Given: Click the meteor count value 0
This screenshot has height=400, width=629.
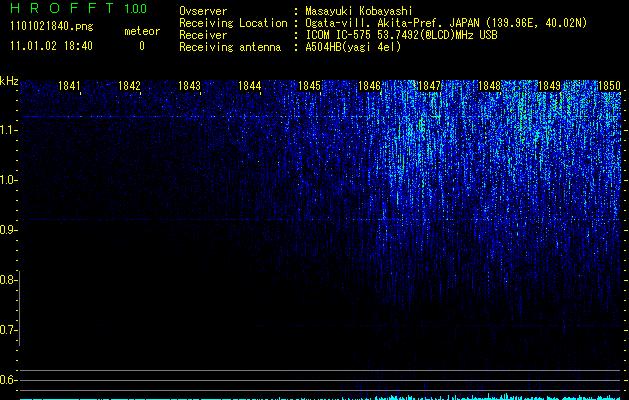Looking at the screenshot, I should [142, 46].
